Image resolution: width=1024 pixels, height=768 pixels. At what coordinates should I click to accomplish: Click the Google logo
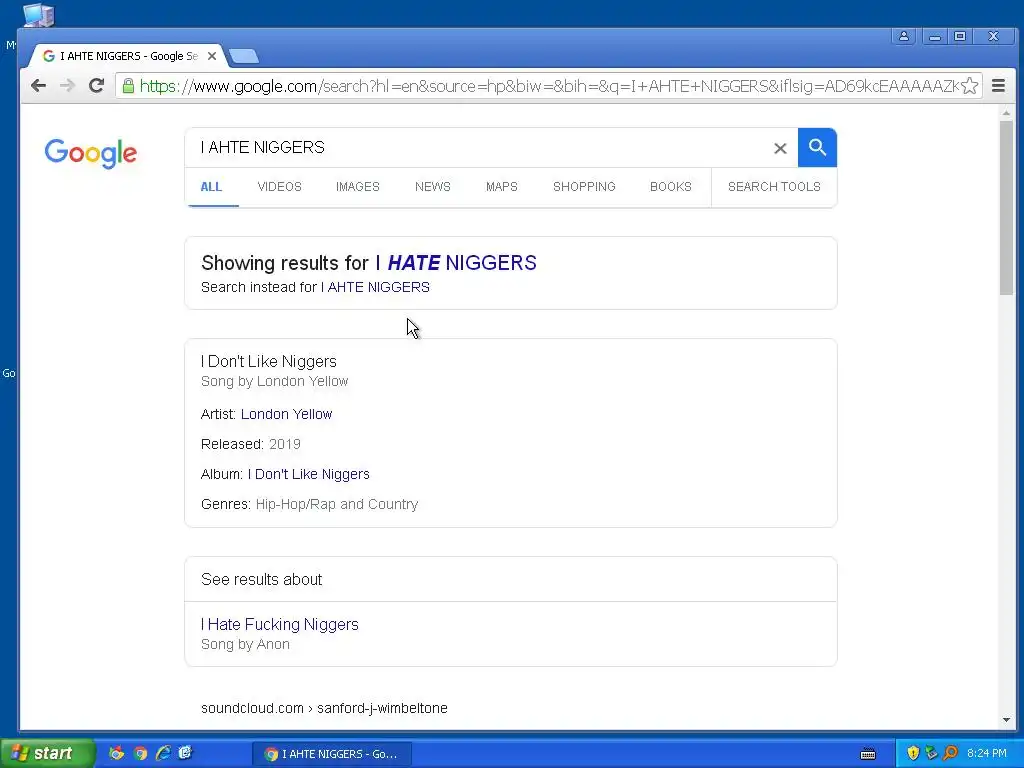pos(91,153)
